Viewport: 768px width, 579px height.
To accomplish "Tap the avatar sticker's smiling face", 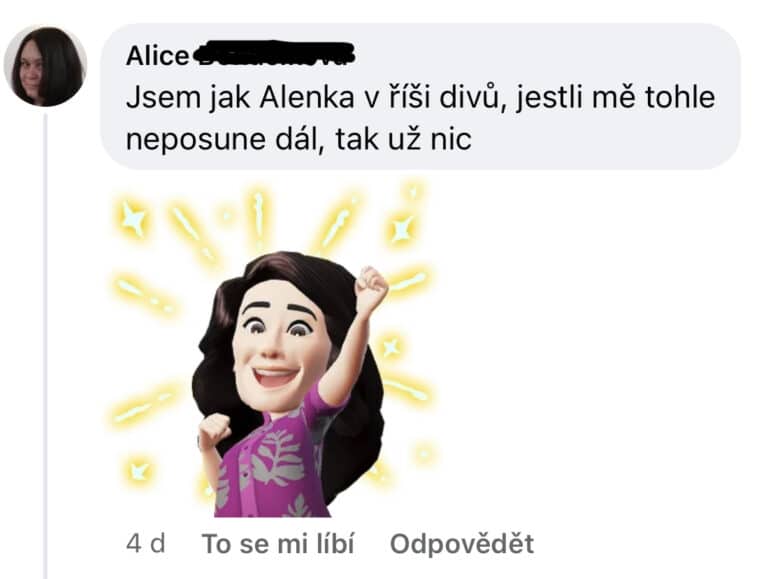I will click(278, 345).
